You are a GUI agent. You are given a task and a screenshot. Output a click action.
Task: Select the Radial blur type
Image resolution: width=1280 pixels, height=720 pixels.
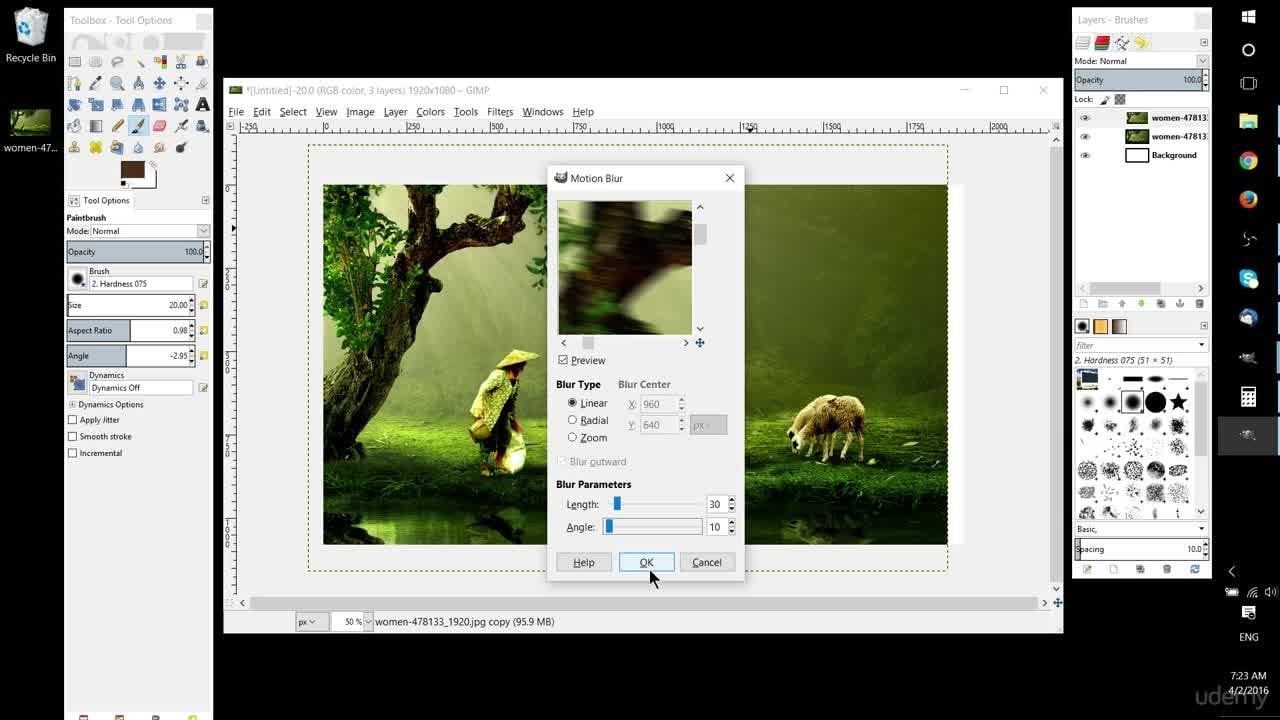[572, 420]
